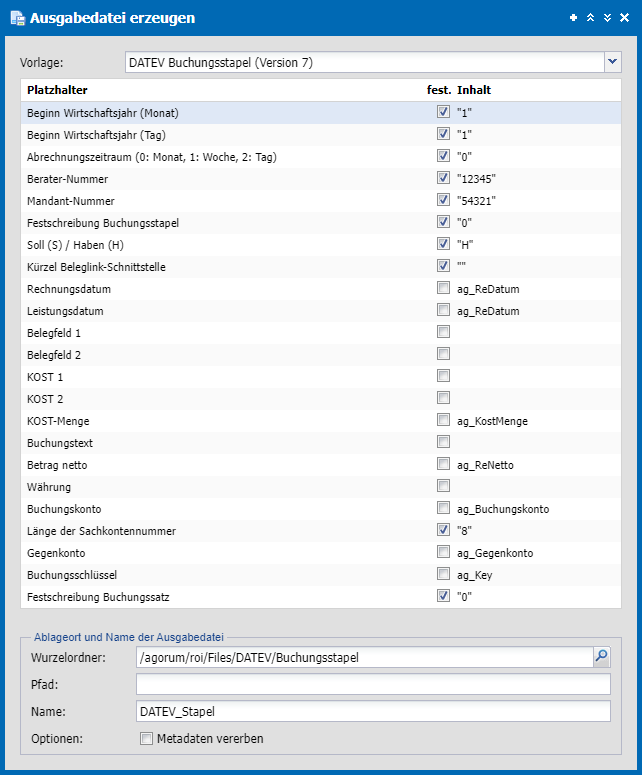Toggle fest. checkbox for Abrechnungszeitraum
This screenshot has width=642, height=775.
(443, 156)
